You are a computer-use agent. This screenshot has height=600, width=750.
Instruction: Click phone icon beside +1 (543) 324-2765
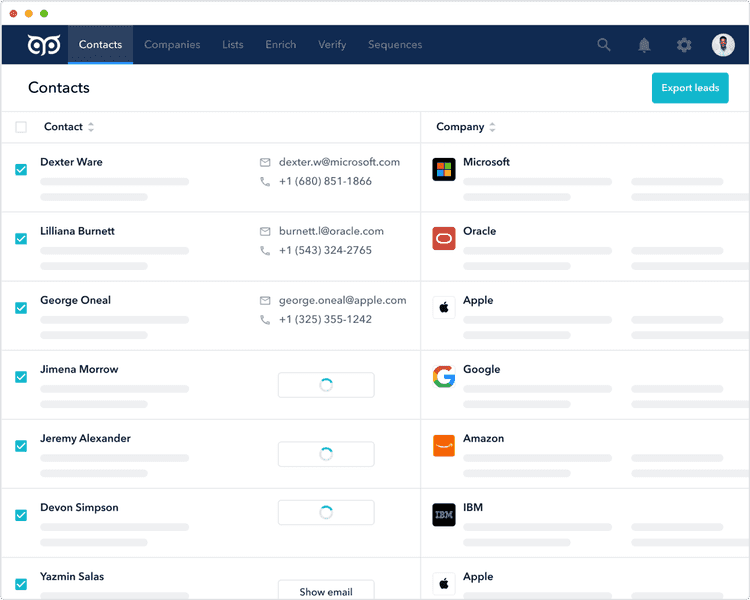[x=265, y=250]
